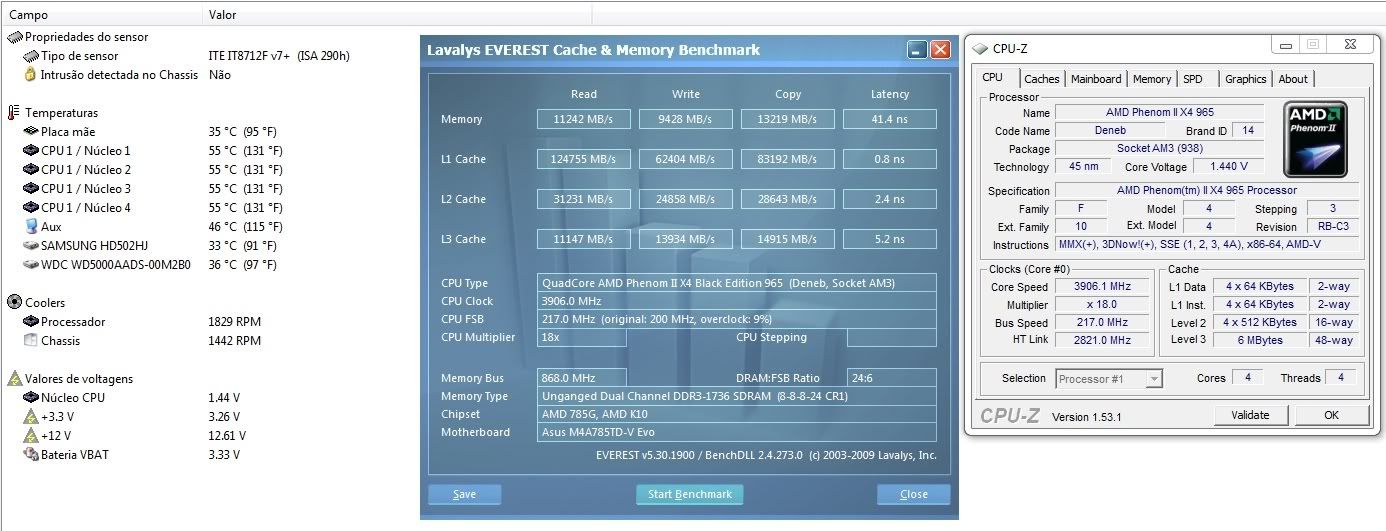Image resolution: width=1386 pixels, height=531 pixels.
Task: Click the Memory Read value 11242 MB/s
Action: tap(584, 119)
